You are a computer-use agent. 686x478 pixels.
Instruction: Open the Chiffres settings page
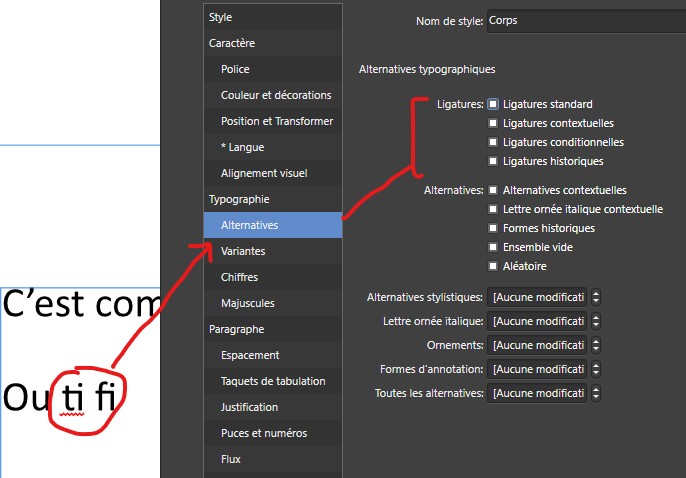click(273, 277)
